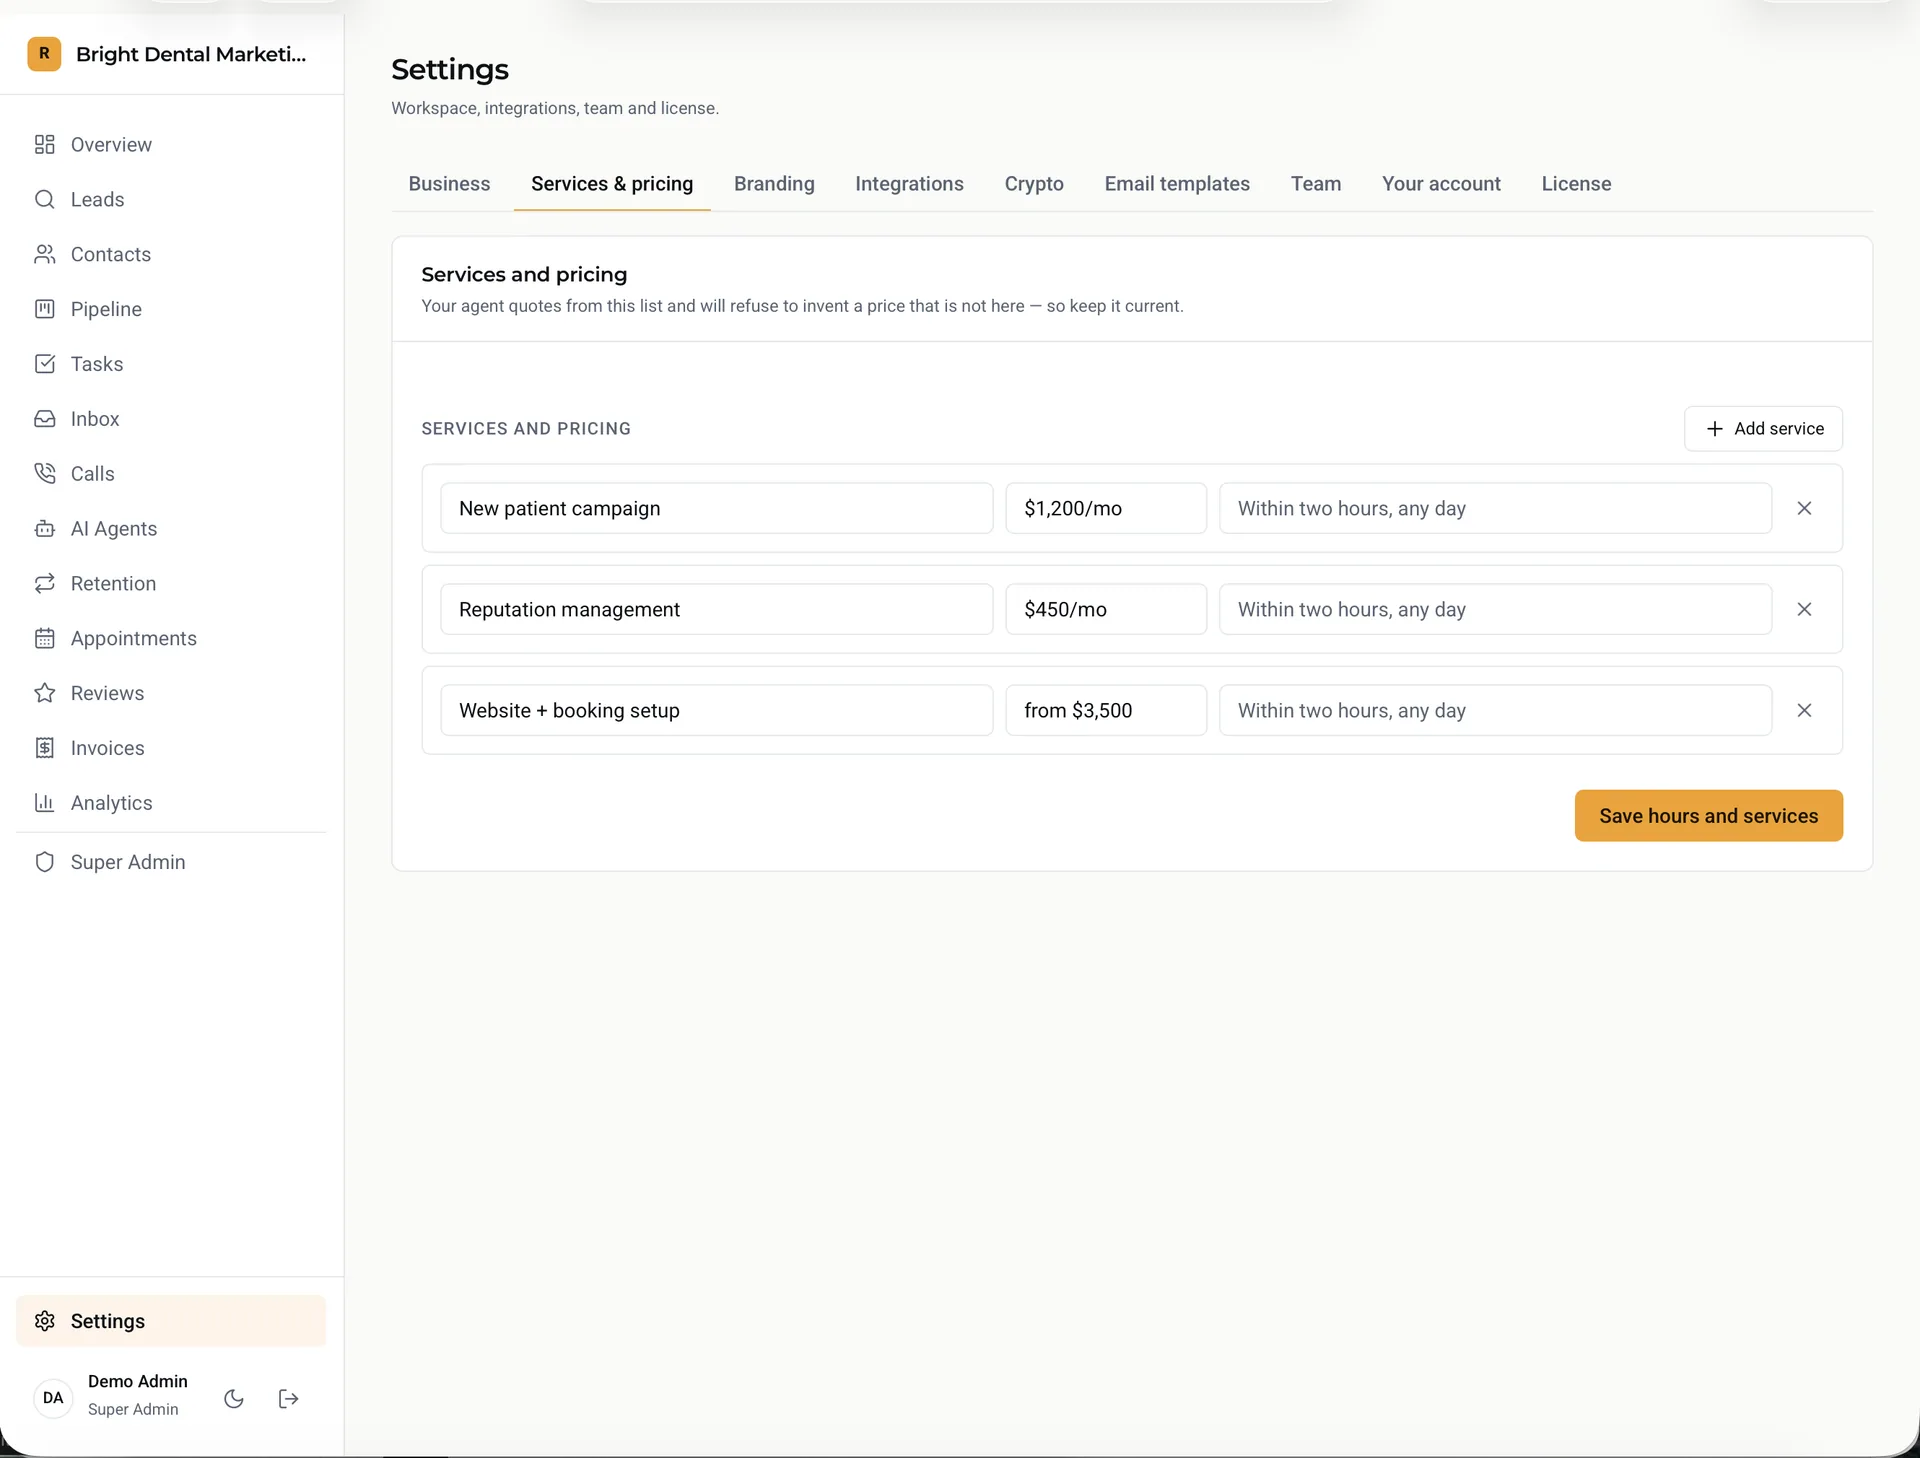Open the Crypto tab

point(1034,184)
